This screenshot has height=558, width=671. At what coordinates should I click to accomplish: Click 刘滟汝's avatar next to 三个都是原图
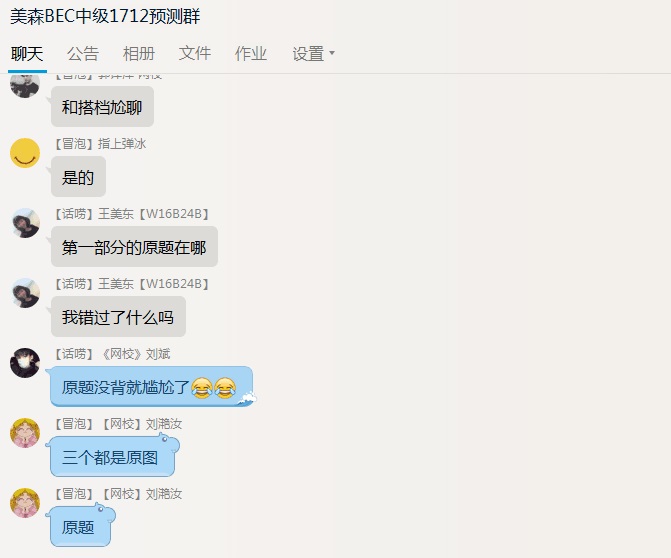[25, 433]
